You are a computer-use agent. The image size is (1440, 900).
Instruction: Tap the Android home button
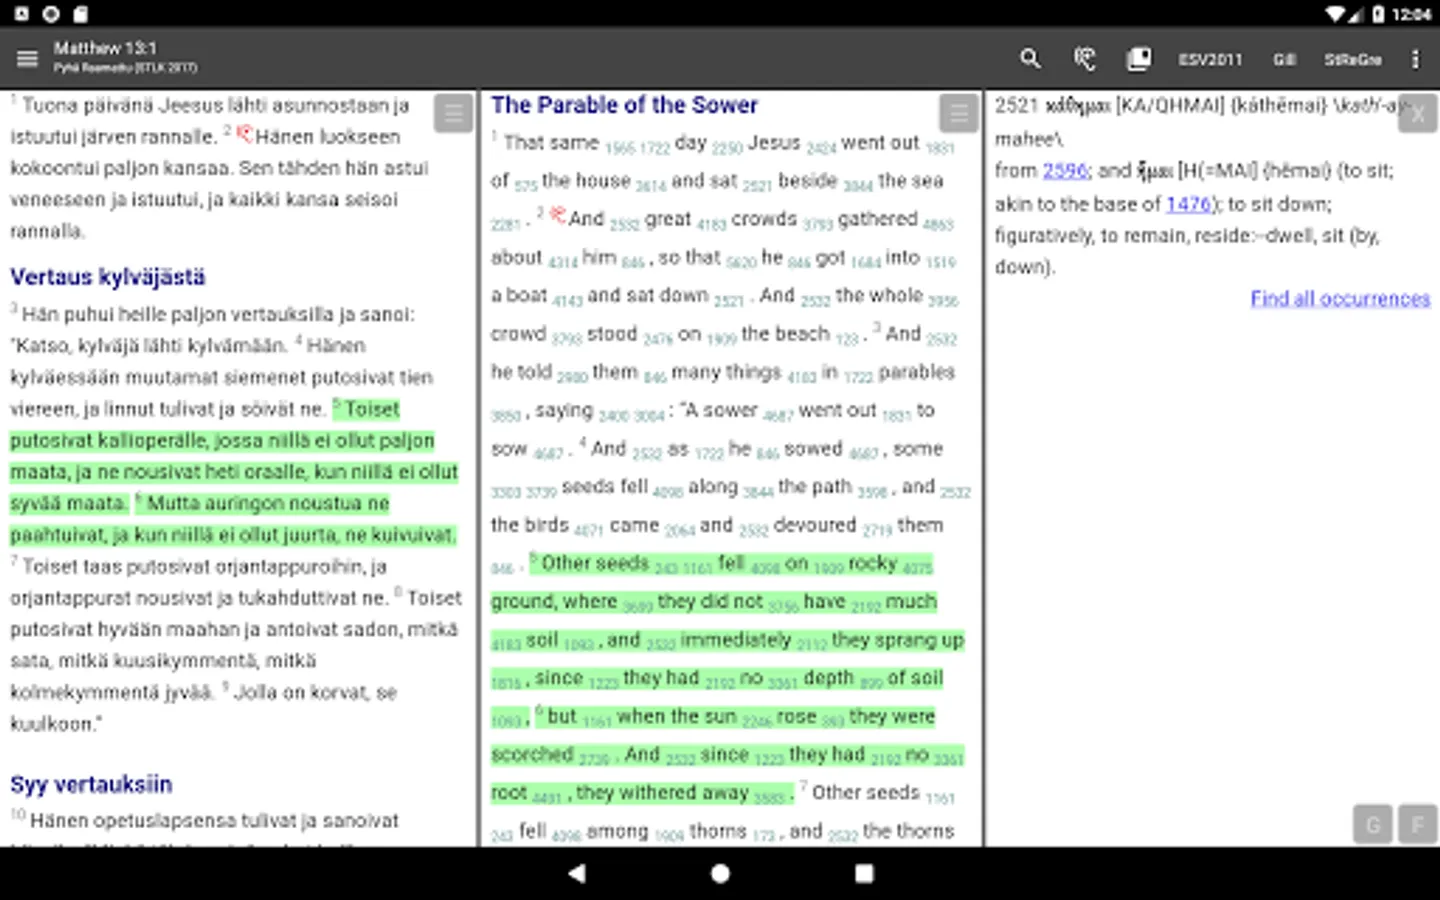tap(720, 873)
